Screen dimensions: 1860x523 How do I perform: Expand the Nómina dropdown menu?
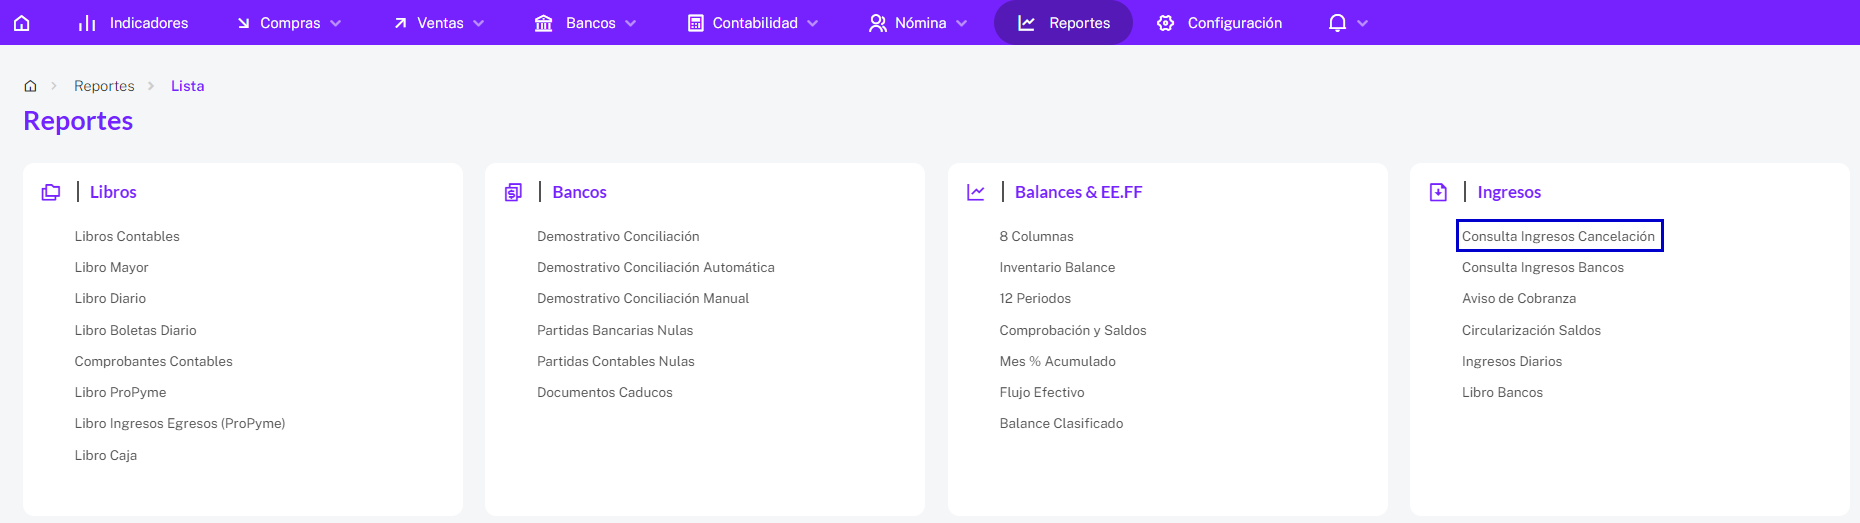point(918,23)
